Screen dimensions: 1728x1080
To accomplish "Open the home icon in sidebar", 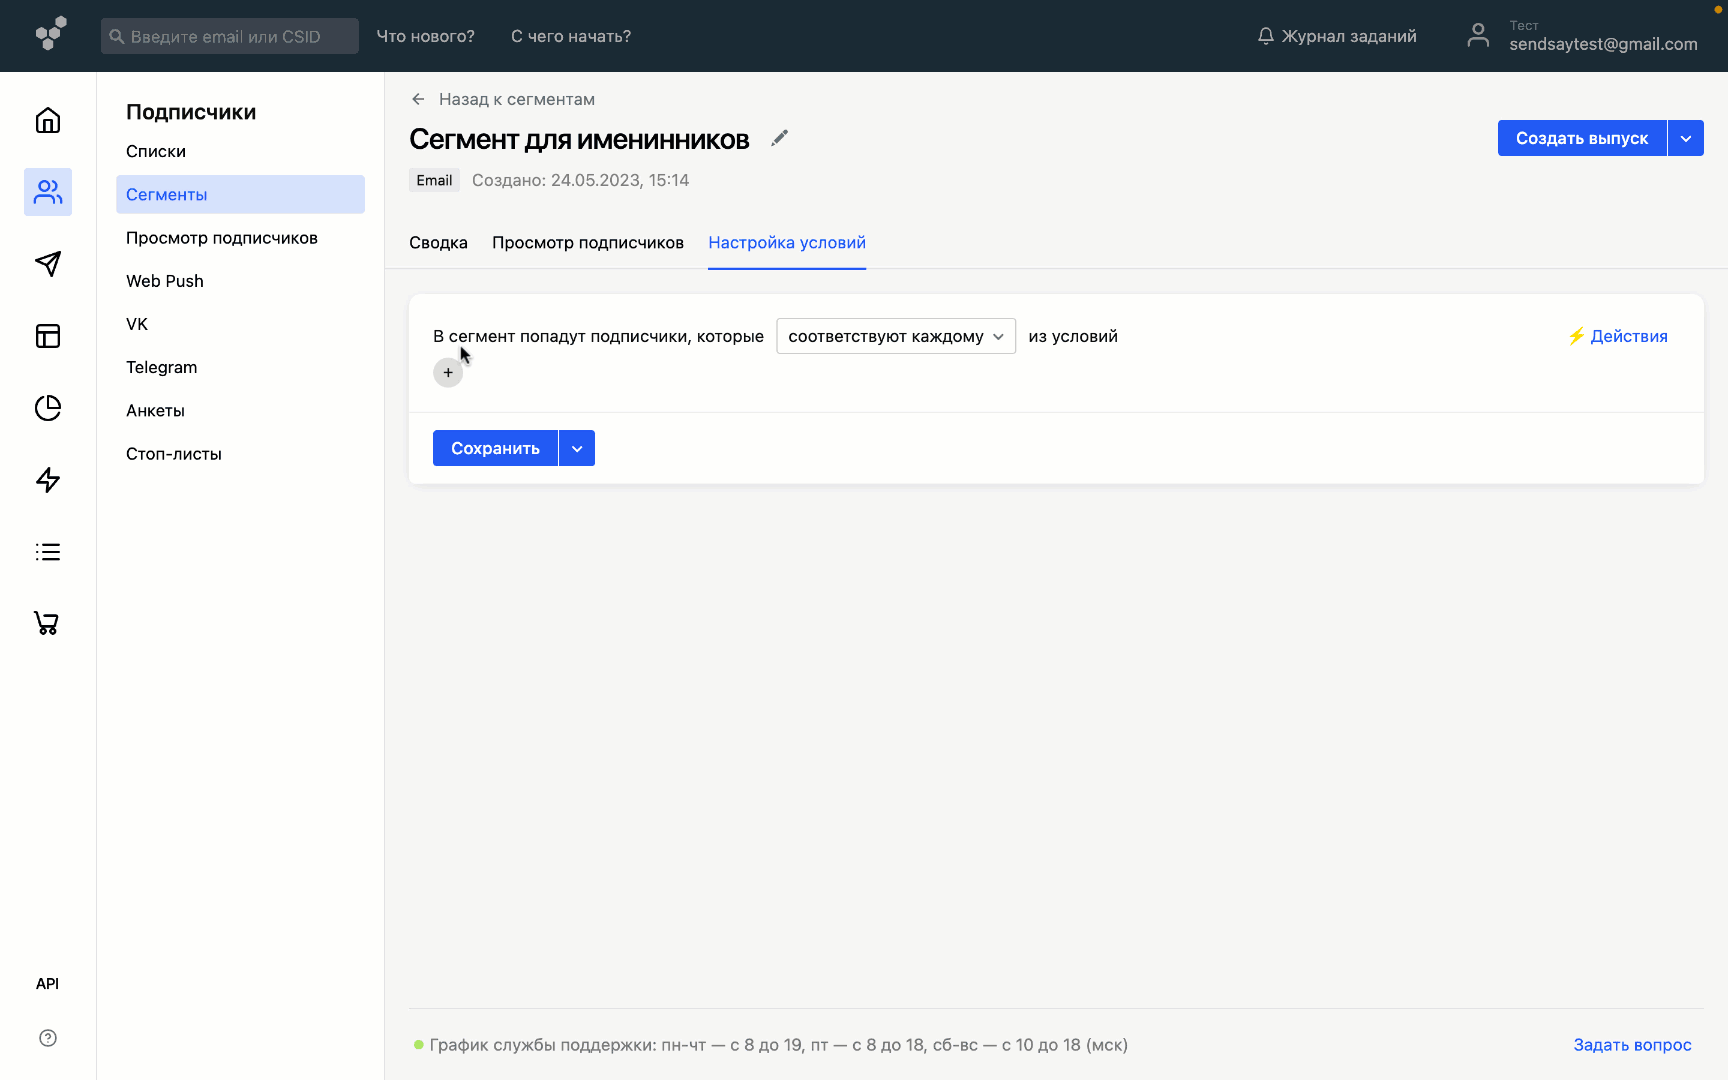I will tap(48, 121).
